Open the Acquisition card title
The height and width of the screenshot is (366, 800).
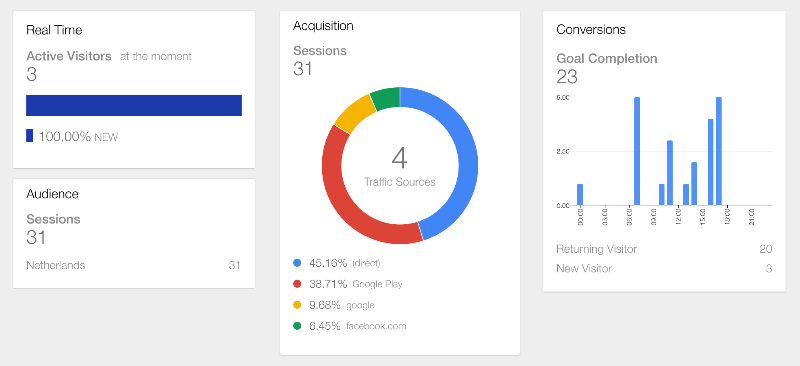pyautogui.click(x=323, y=26)
